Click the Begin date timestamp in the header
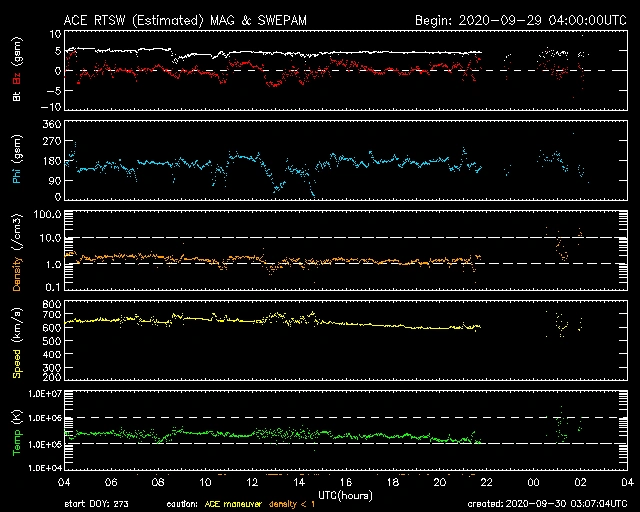 pos(520,21)
